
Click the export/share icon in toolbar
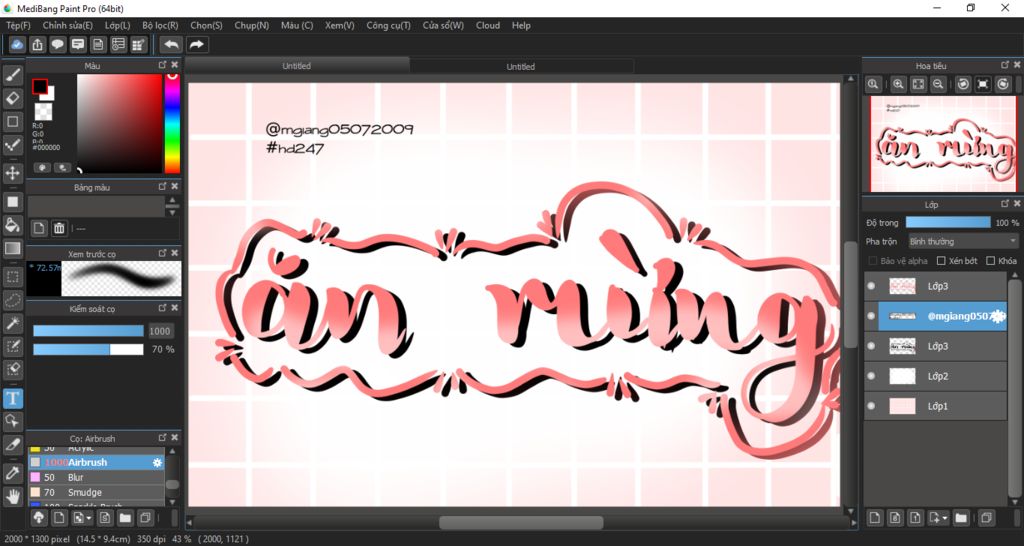tap(38, 44)
